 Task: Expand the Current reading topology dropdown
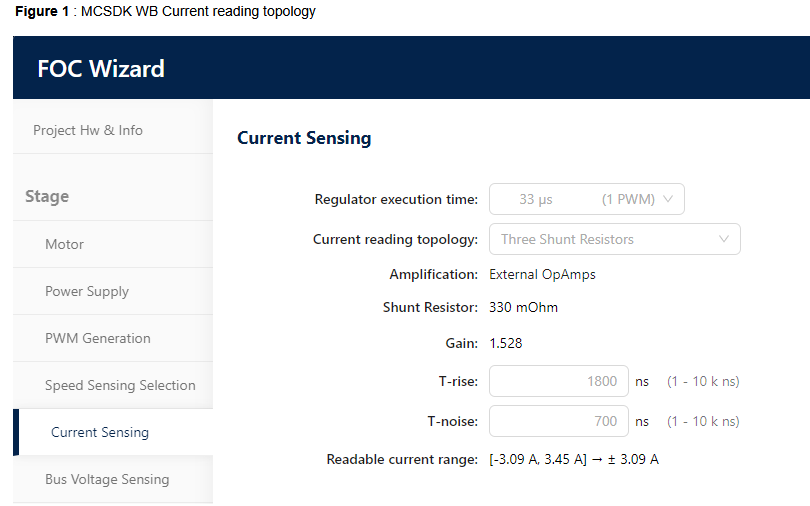point(614,240)
